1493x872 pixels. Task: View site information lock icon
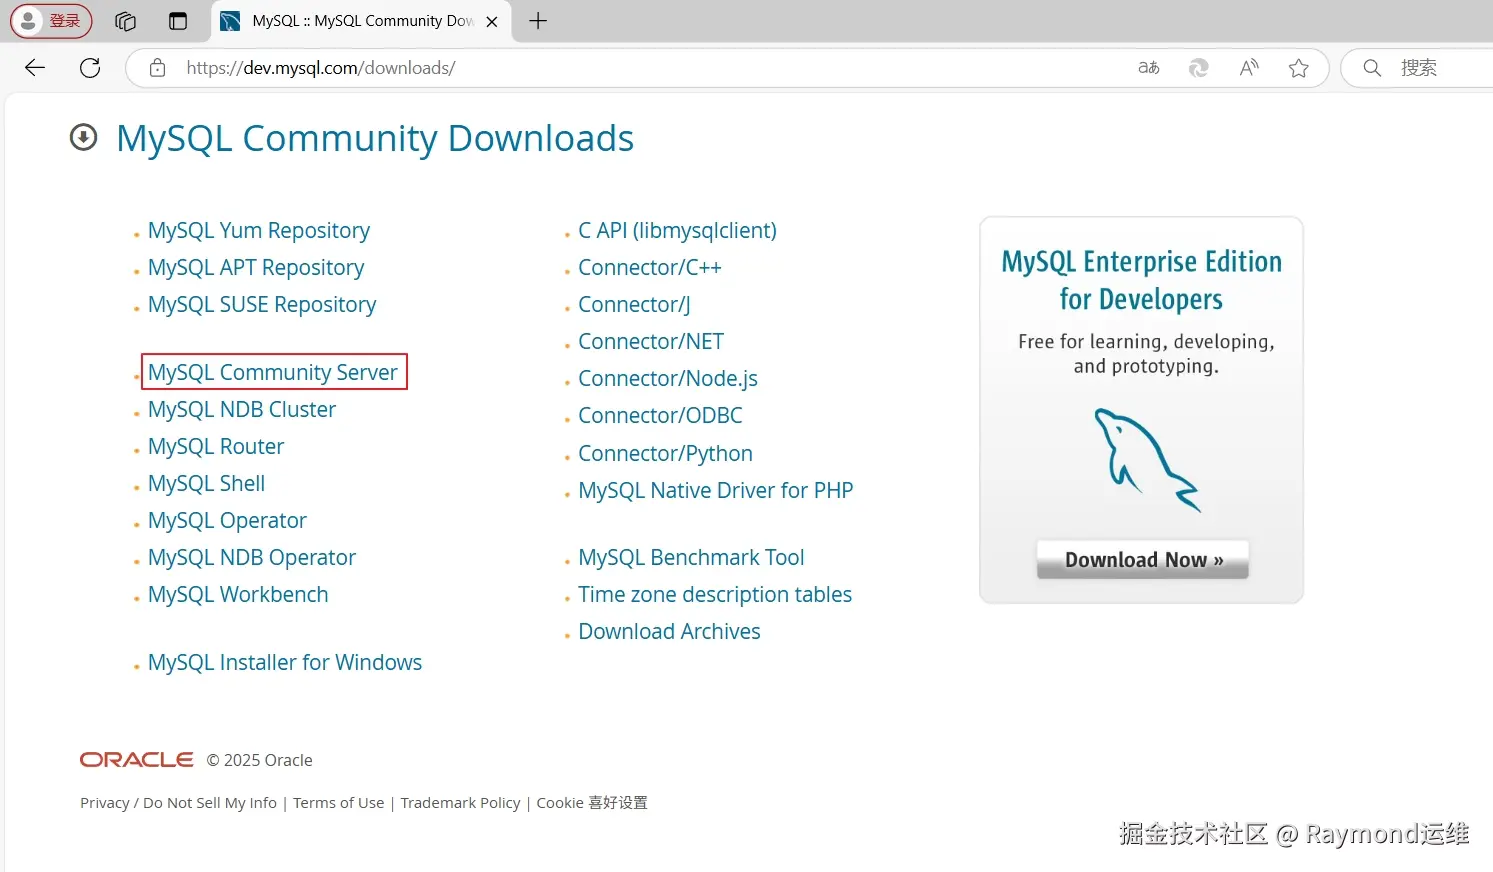[157, 68]
